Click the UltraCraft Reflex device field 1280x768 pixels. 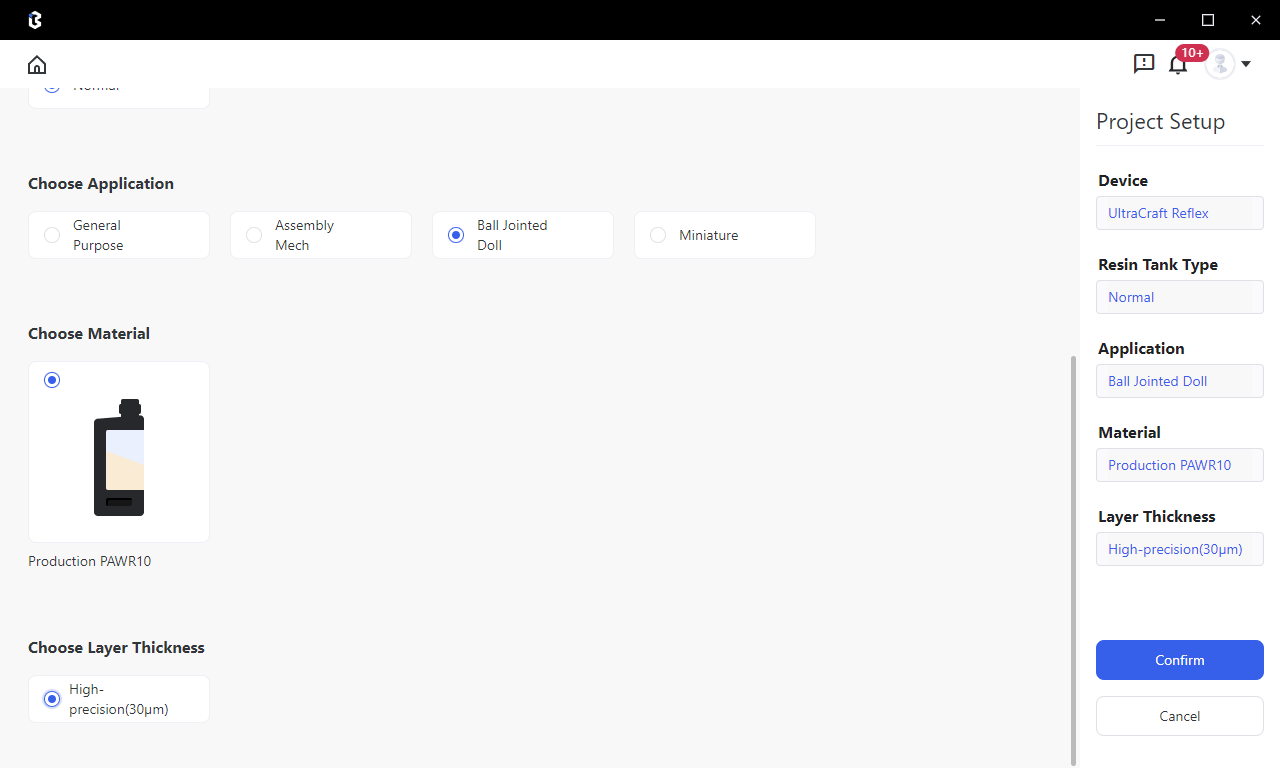1179,213
